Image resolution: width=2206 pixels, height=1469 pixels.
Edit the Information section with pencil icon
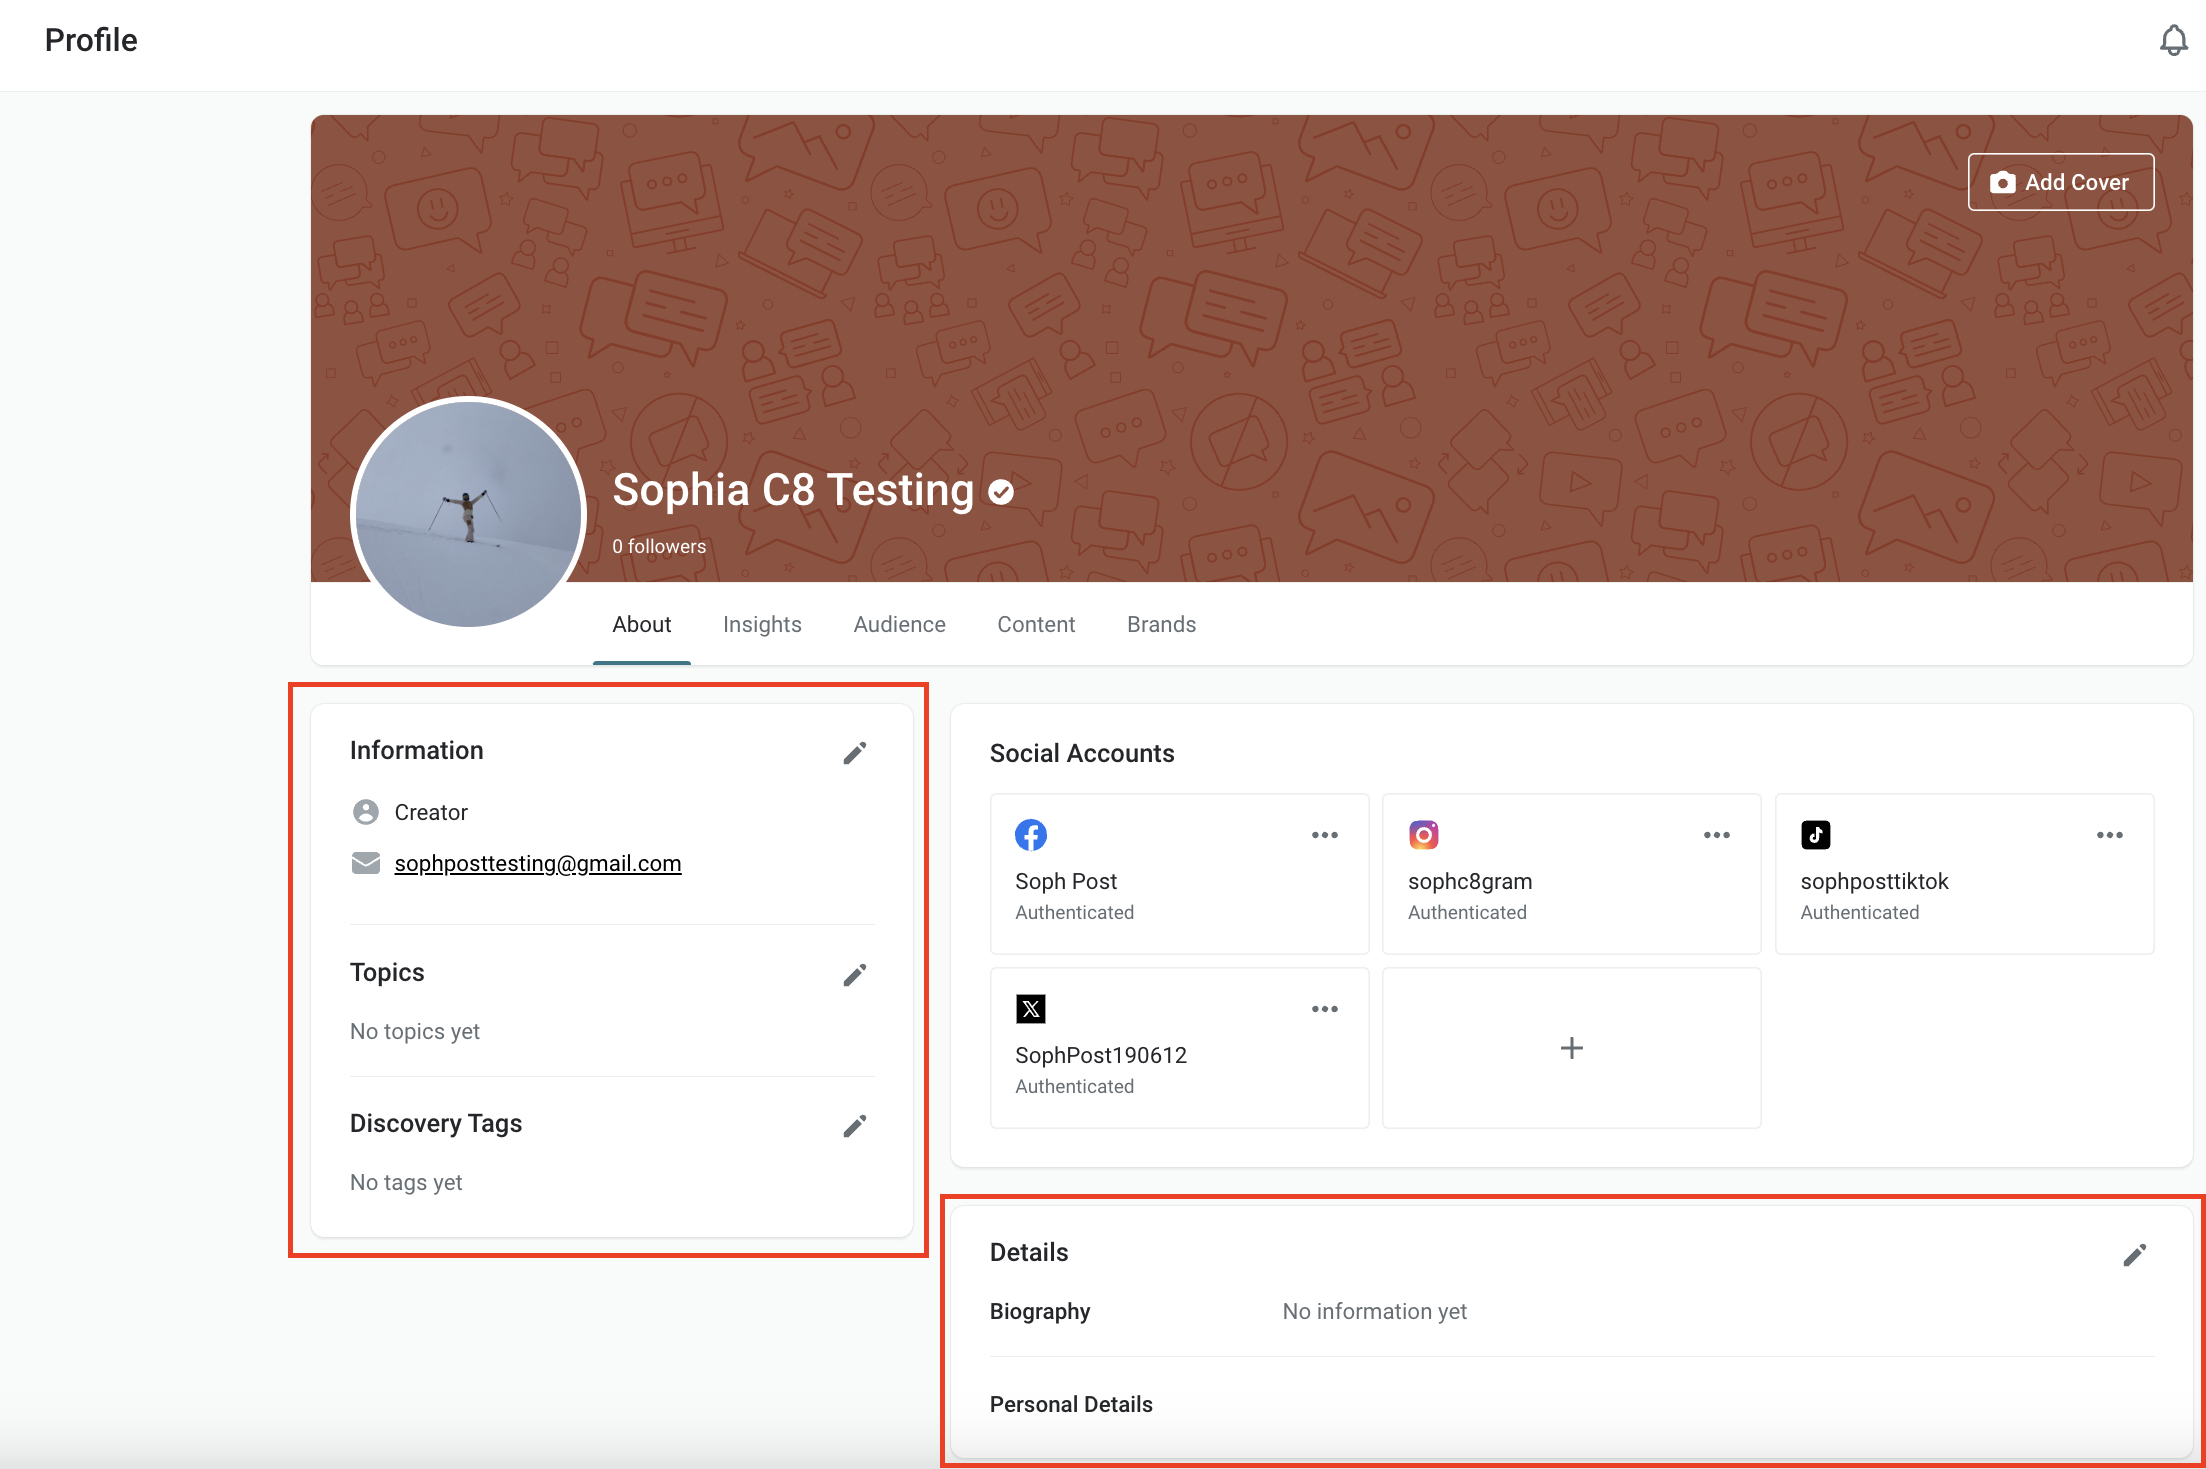pyautogui.click(x=854, y=753)
